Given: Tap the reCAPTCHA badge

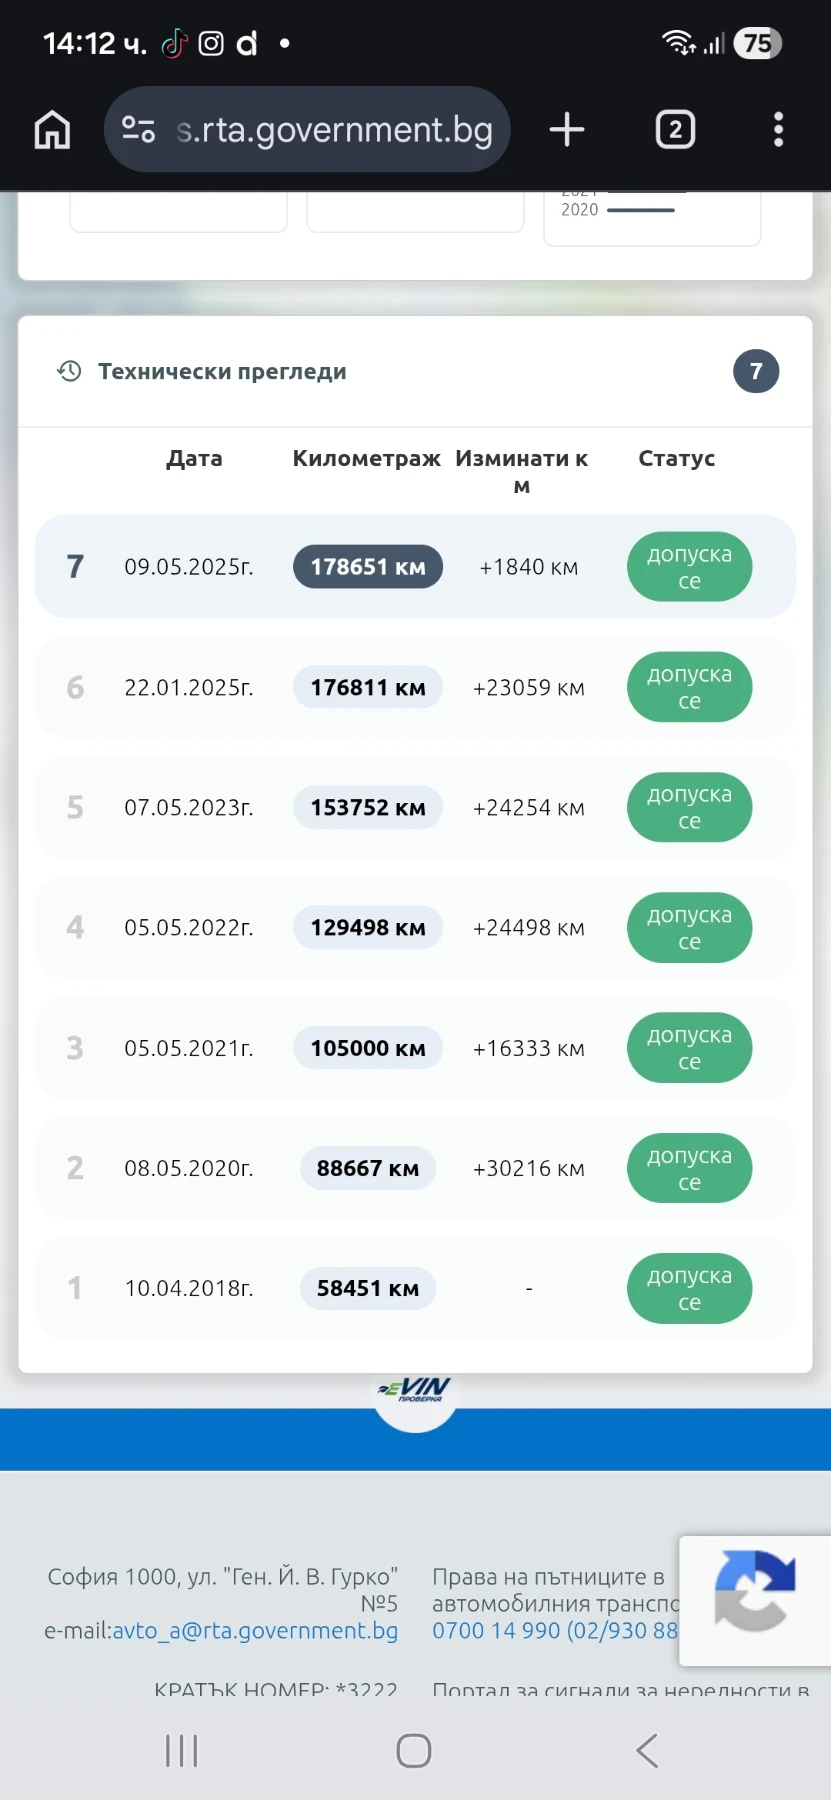Looking at the screenshot, I should coord(755,1590).
